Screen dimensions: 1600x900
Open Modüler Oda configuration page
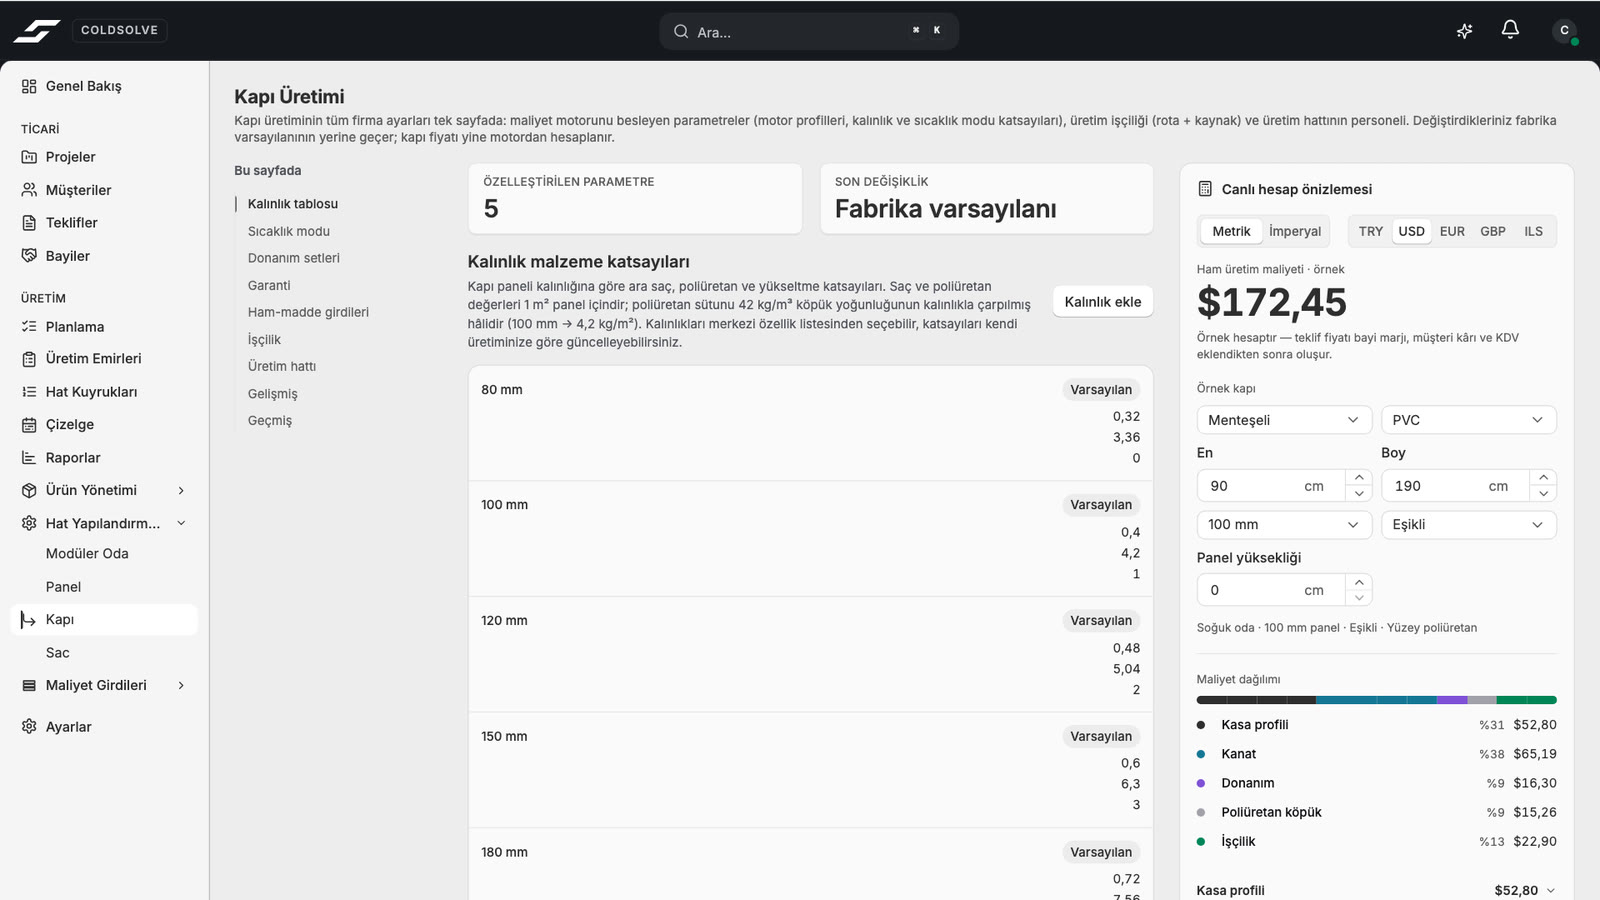87,553
